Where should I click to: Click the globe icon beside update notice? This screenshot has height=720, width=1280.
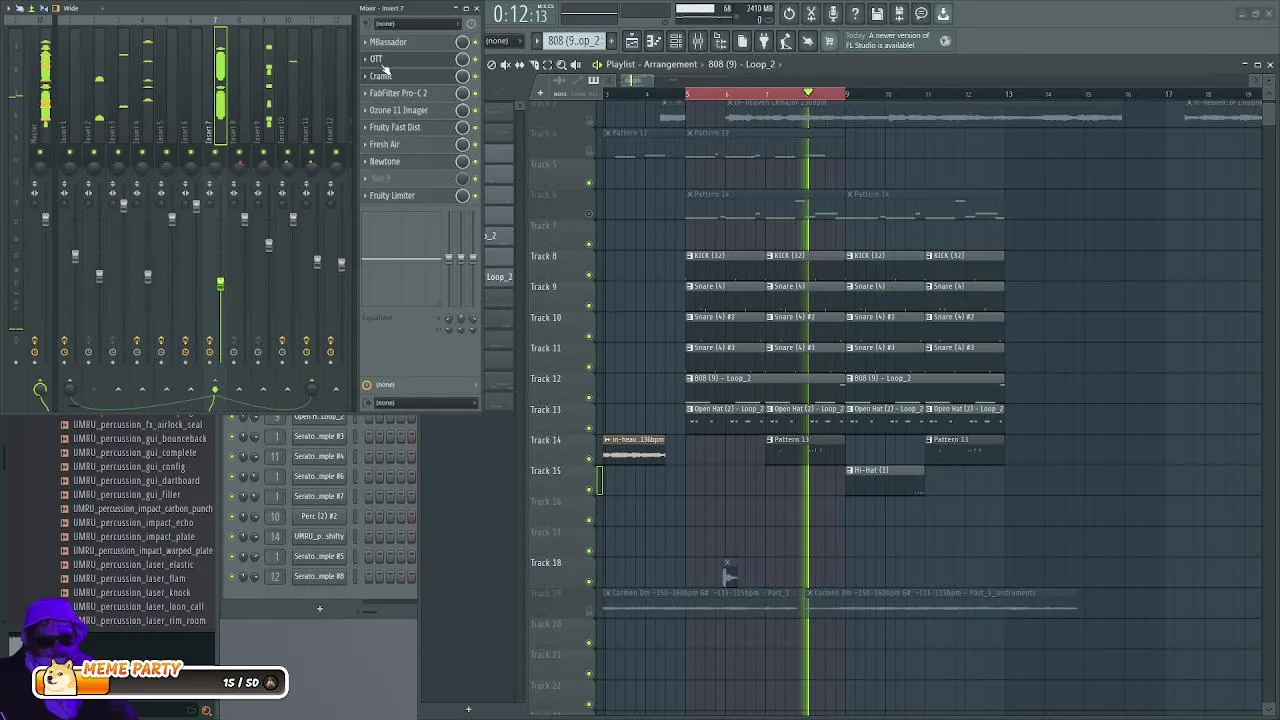tap(945, 41)
